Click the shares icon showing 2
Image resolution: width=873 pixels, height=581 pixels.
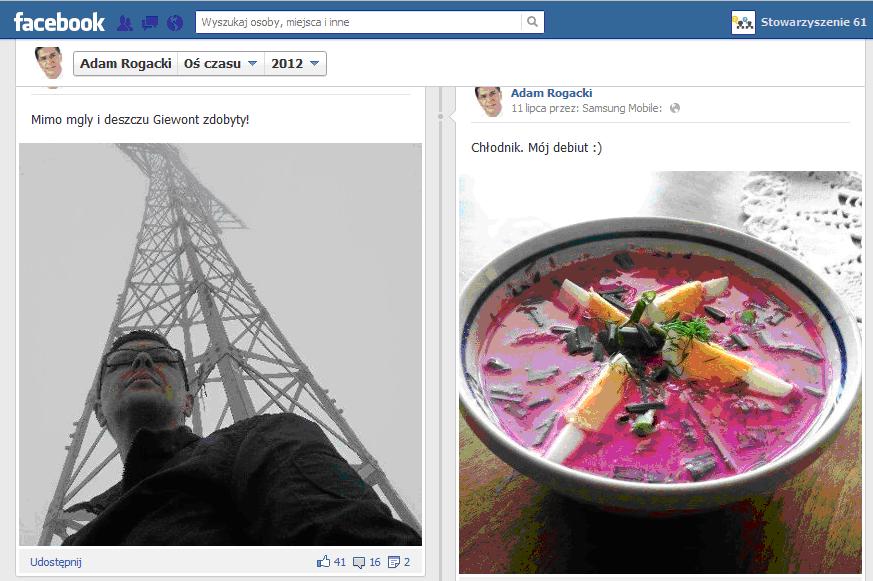(394, 562)
